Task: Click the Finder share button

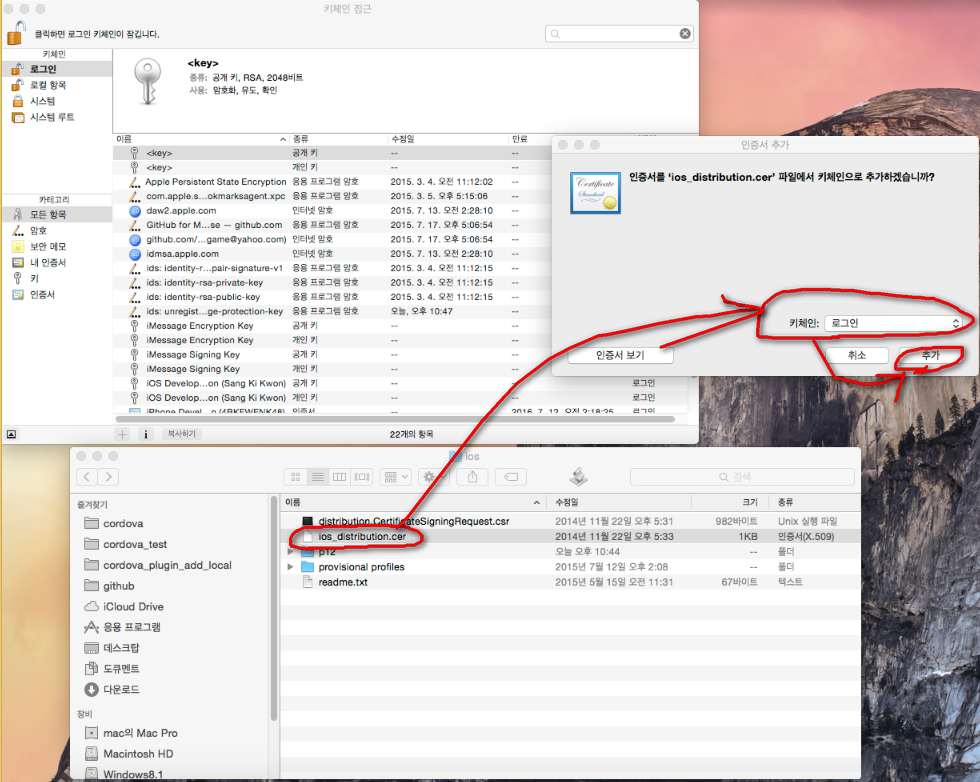Action: [472, 477]
